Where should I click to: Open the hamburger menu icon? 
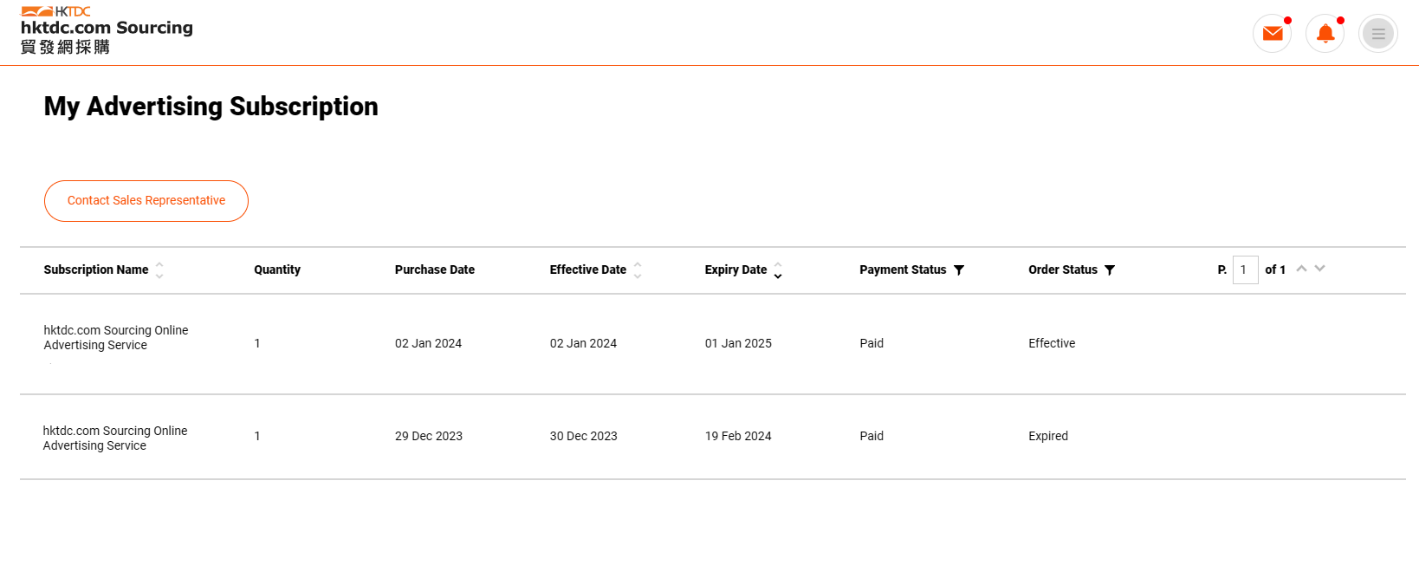[1378, 34]
